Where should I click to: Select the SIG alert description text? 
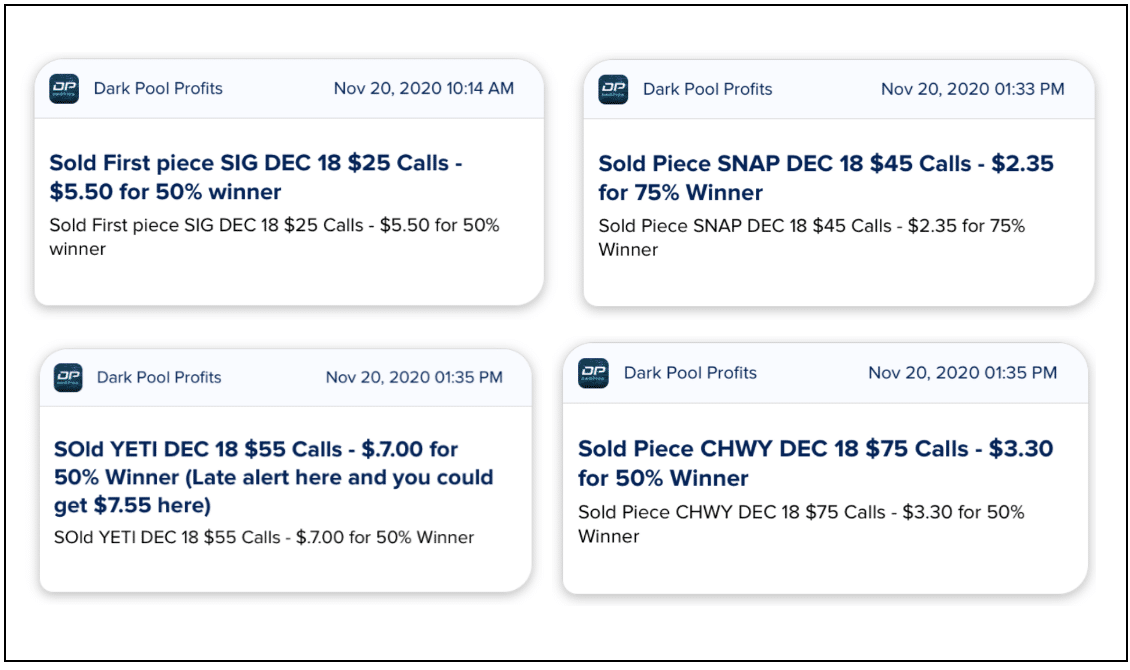tap(274, 237)
